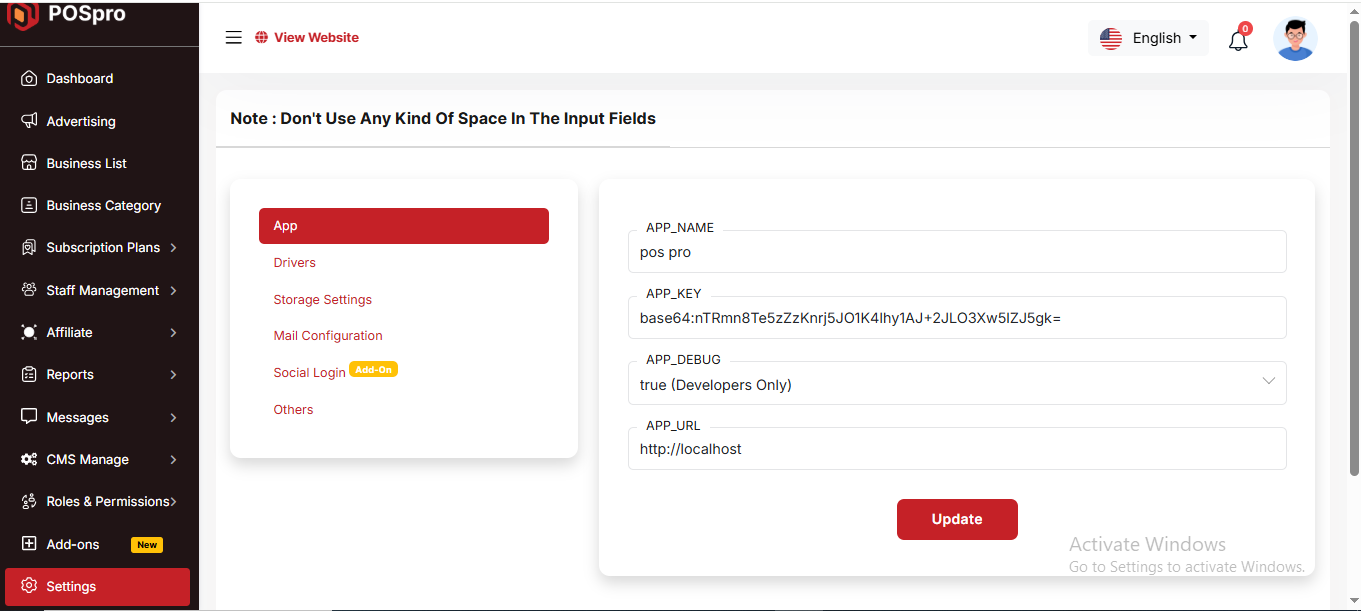Click the Settings gear icon in sidebar
The image size is (1361, 611).
pyautogui.click(x=29, y=586)
